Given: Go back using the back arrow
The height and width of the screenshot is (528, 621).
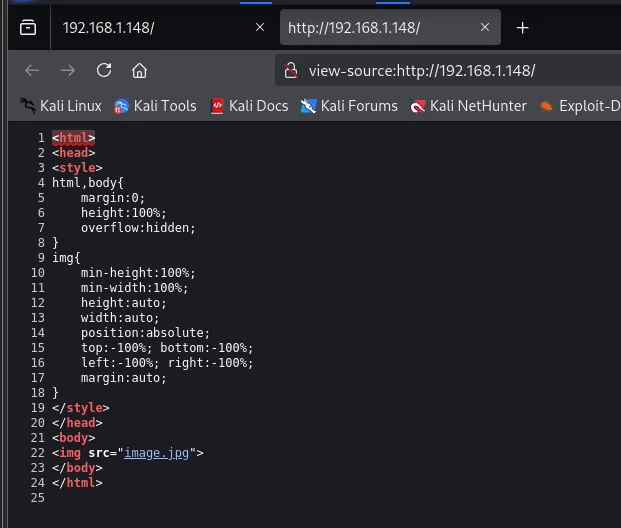Looking at the screenshot, I should 32,71.
